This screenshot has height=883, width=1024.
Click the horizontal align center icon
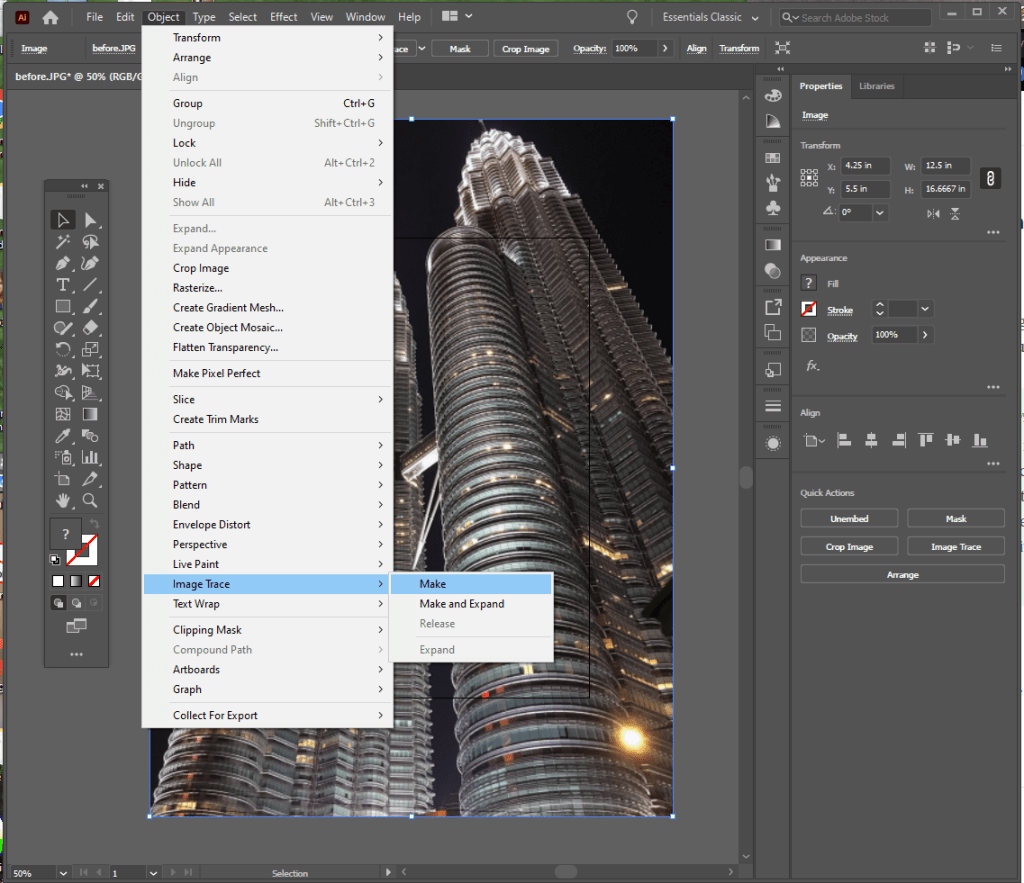[871, 440]
